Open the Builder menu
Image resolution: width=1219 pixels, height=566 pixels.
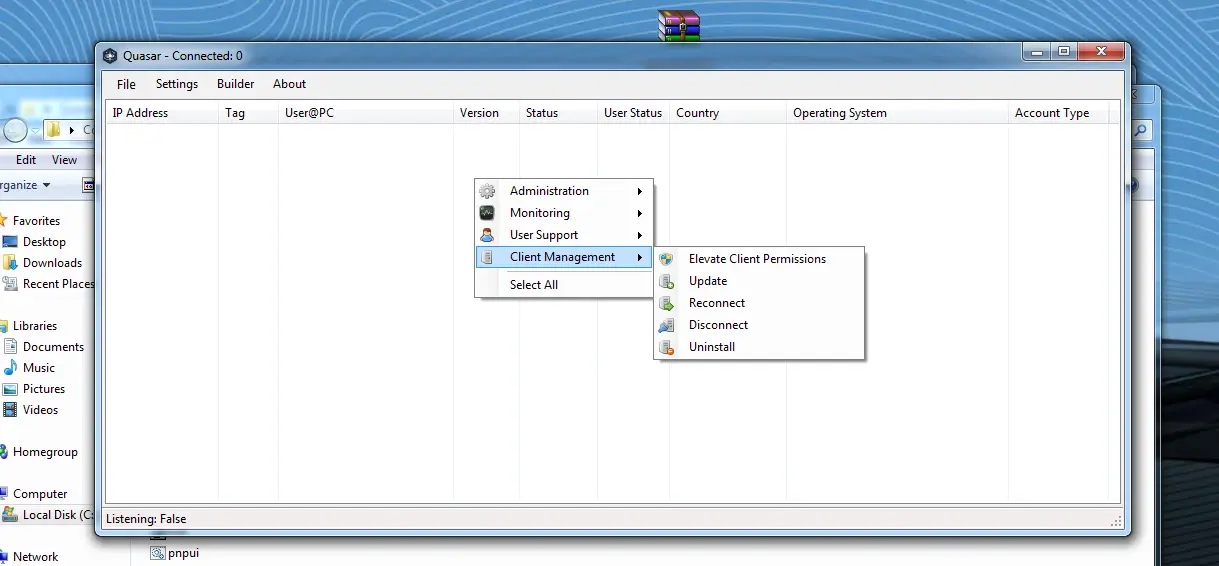[x=236, y=84]
